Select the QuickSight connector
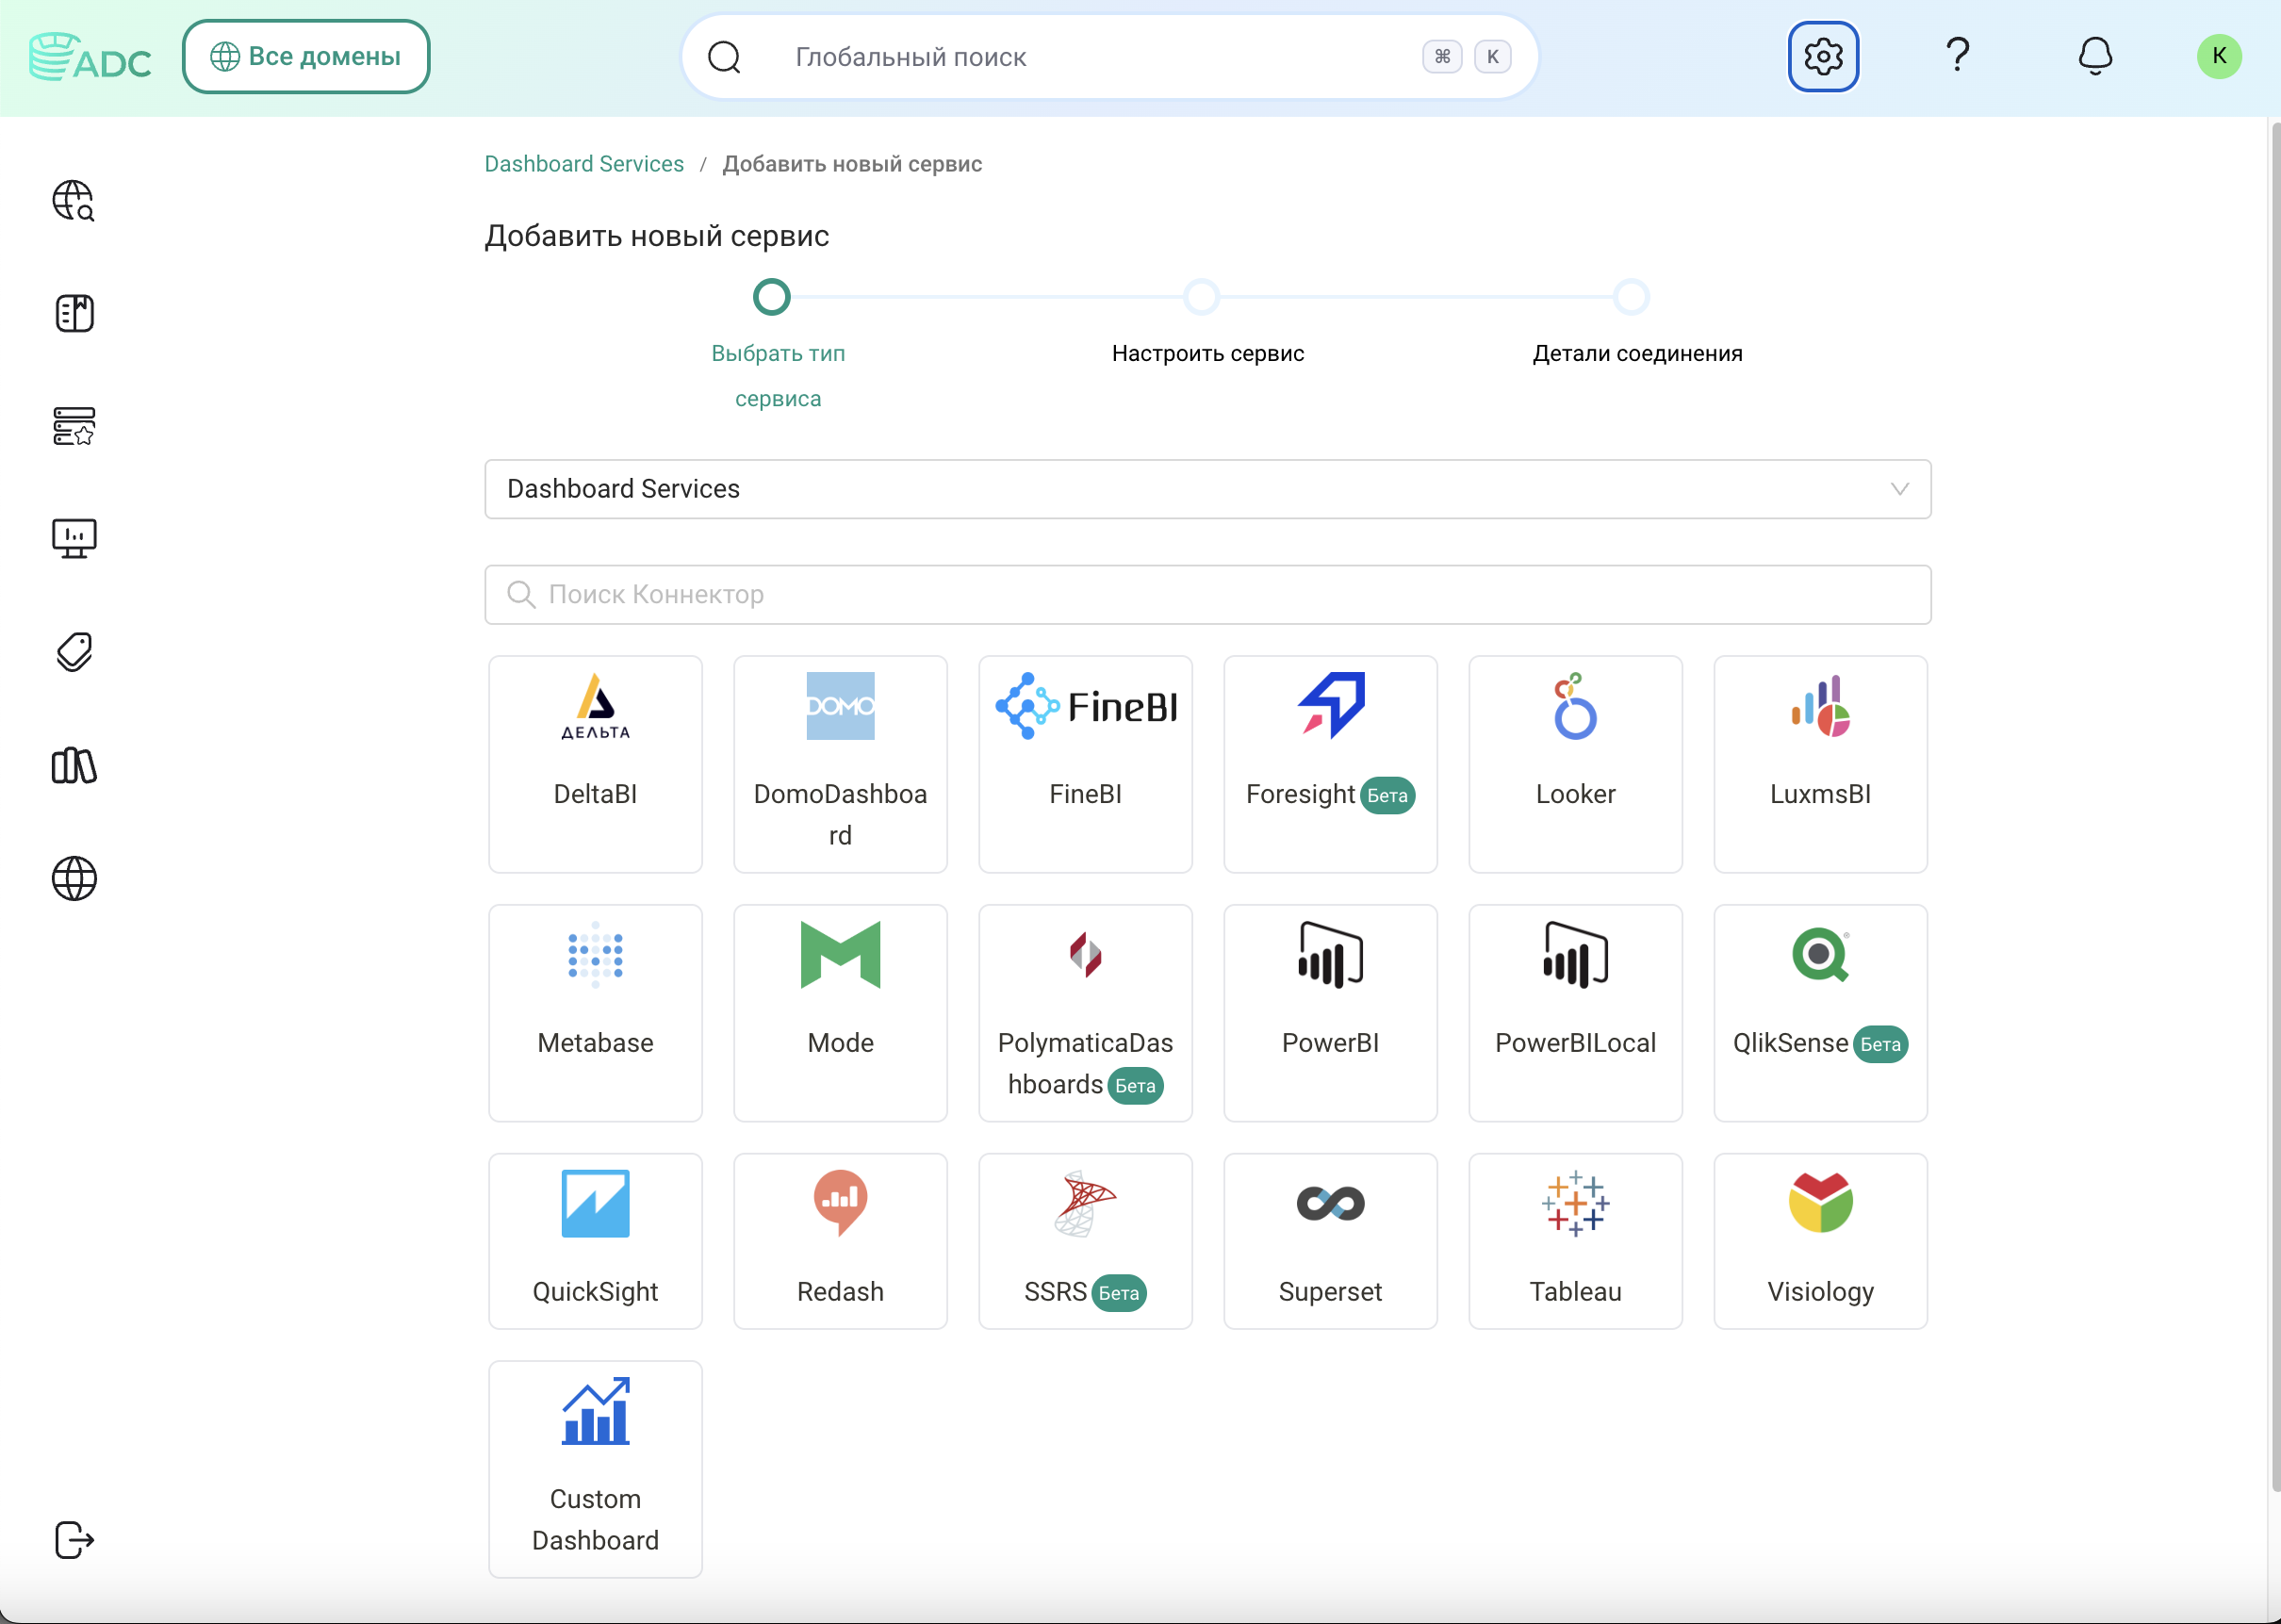Viewport: 2281px width, 1624px height. [x=595, y=1241]
